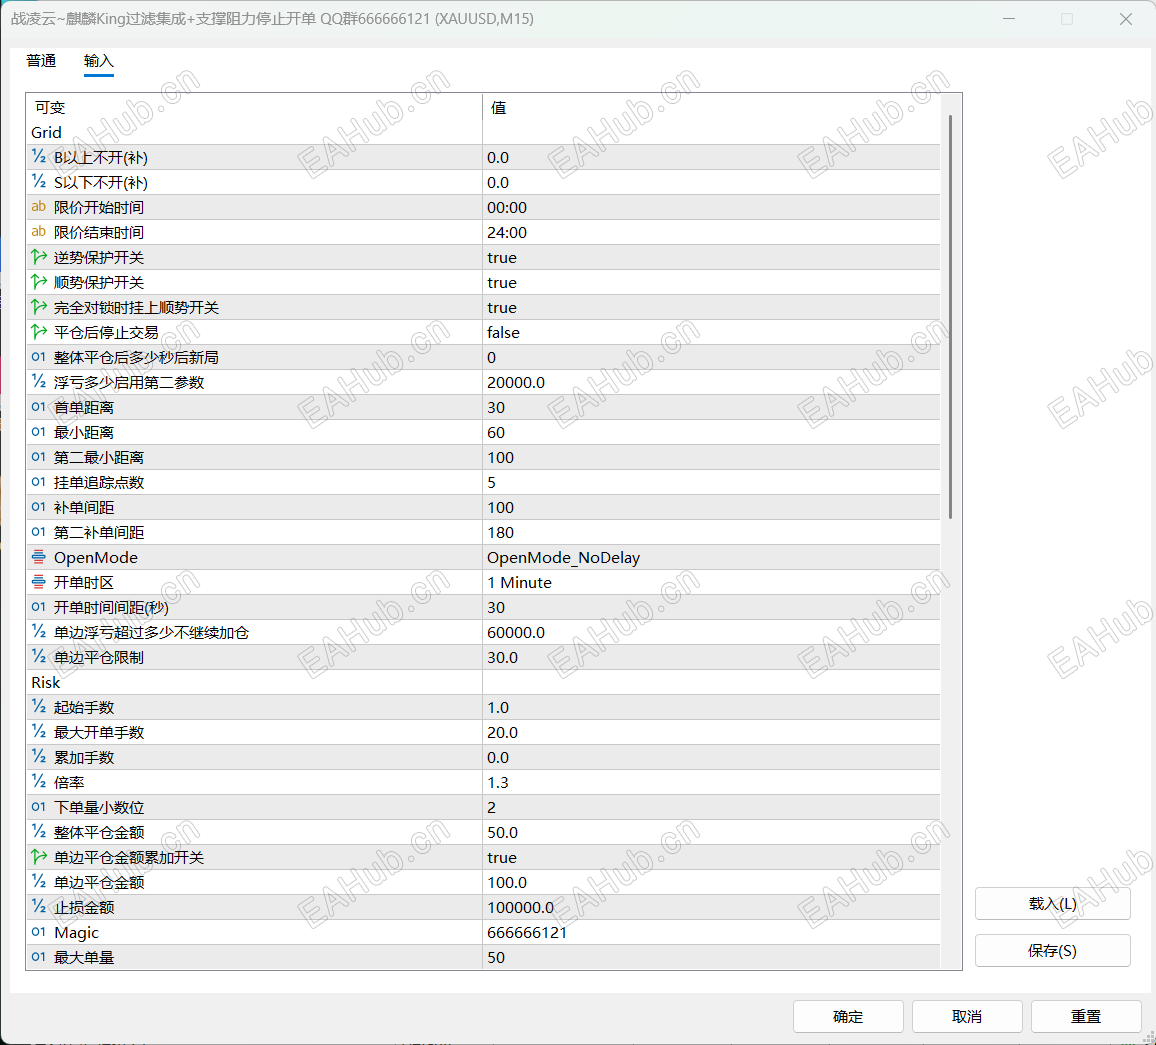Click the 确定 button

point(848,1016)
